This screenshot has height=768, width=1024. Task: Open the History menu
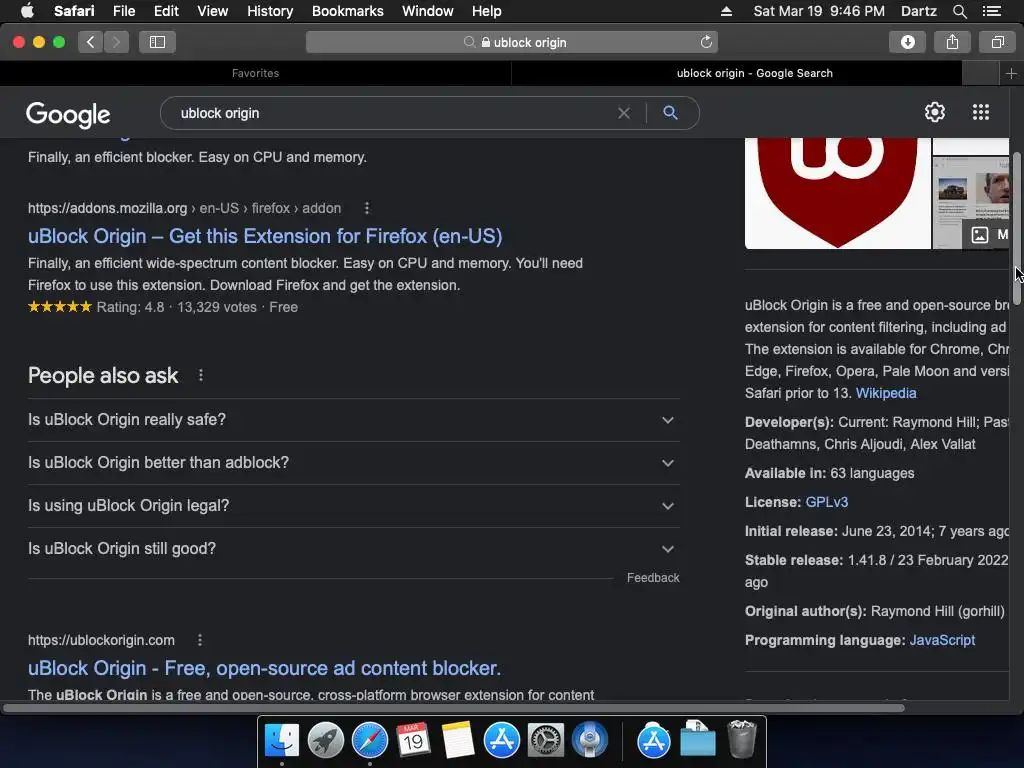point(270,11)
